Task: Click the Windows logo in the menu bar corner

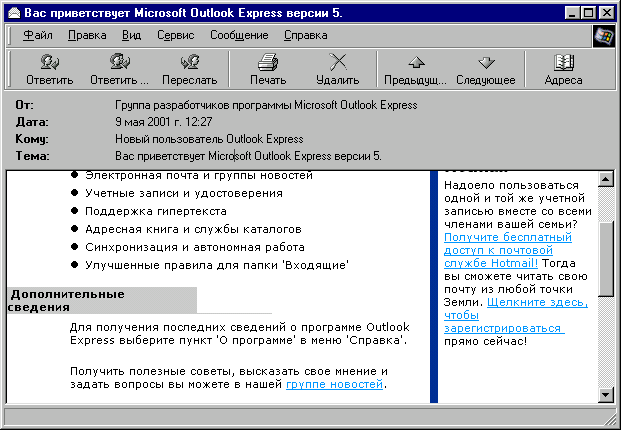Action: (604, 36)
